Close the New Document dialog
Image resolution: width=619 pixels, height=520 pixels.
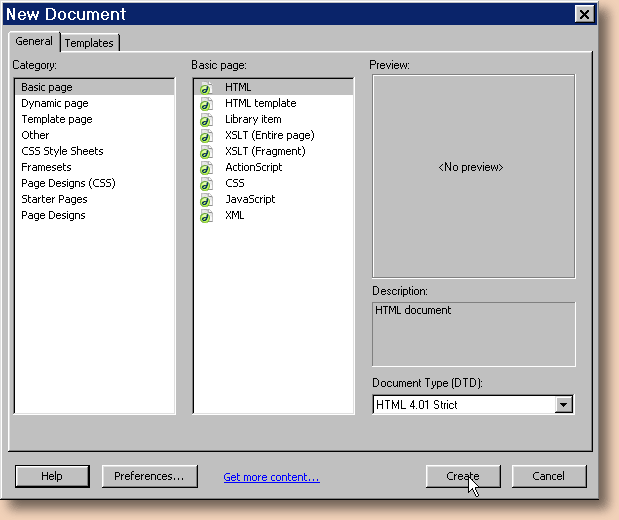[x=584, y=14]
